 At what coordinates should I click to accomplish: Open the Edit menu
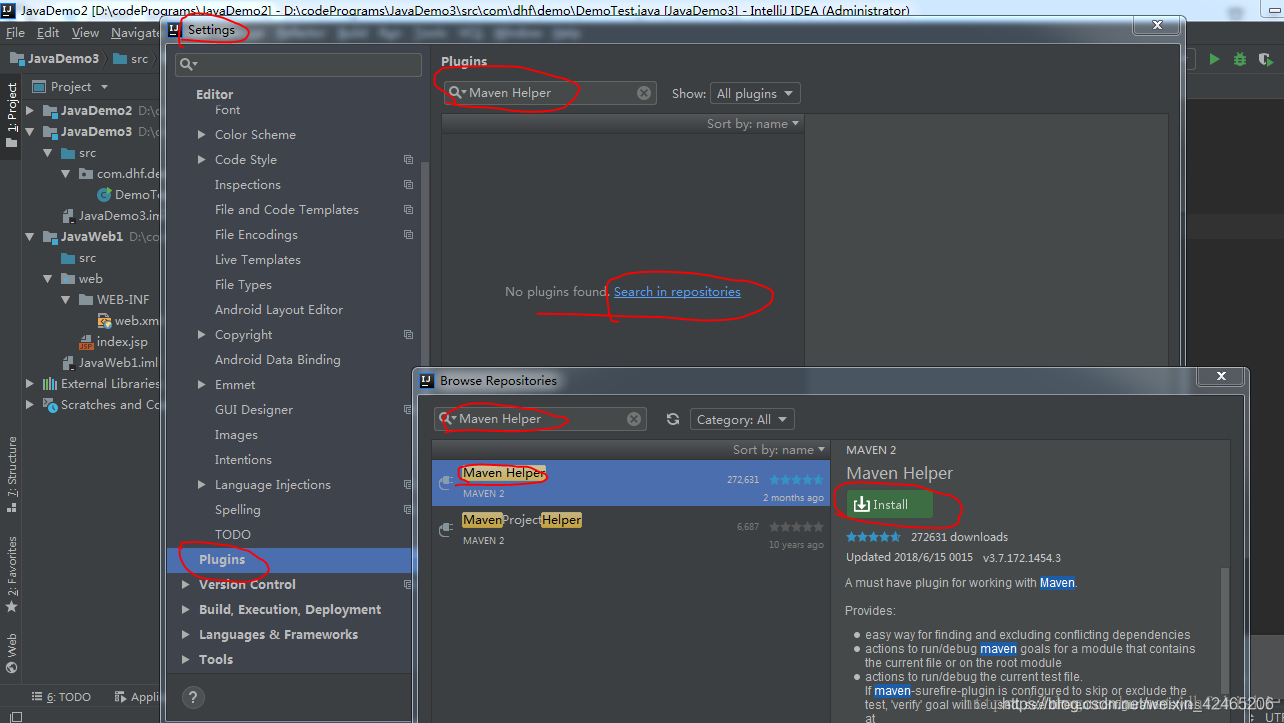point(48,33)
